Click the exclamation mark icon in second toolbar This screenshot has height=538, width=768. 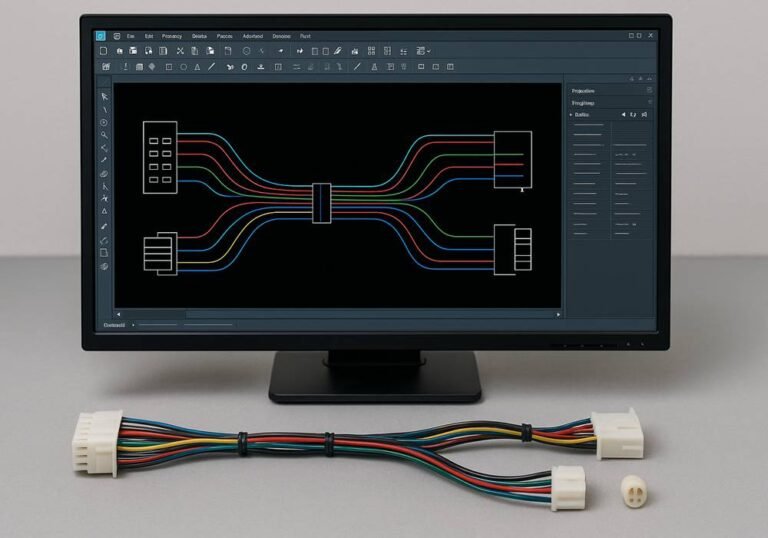tap(125, 67)
